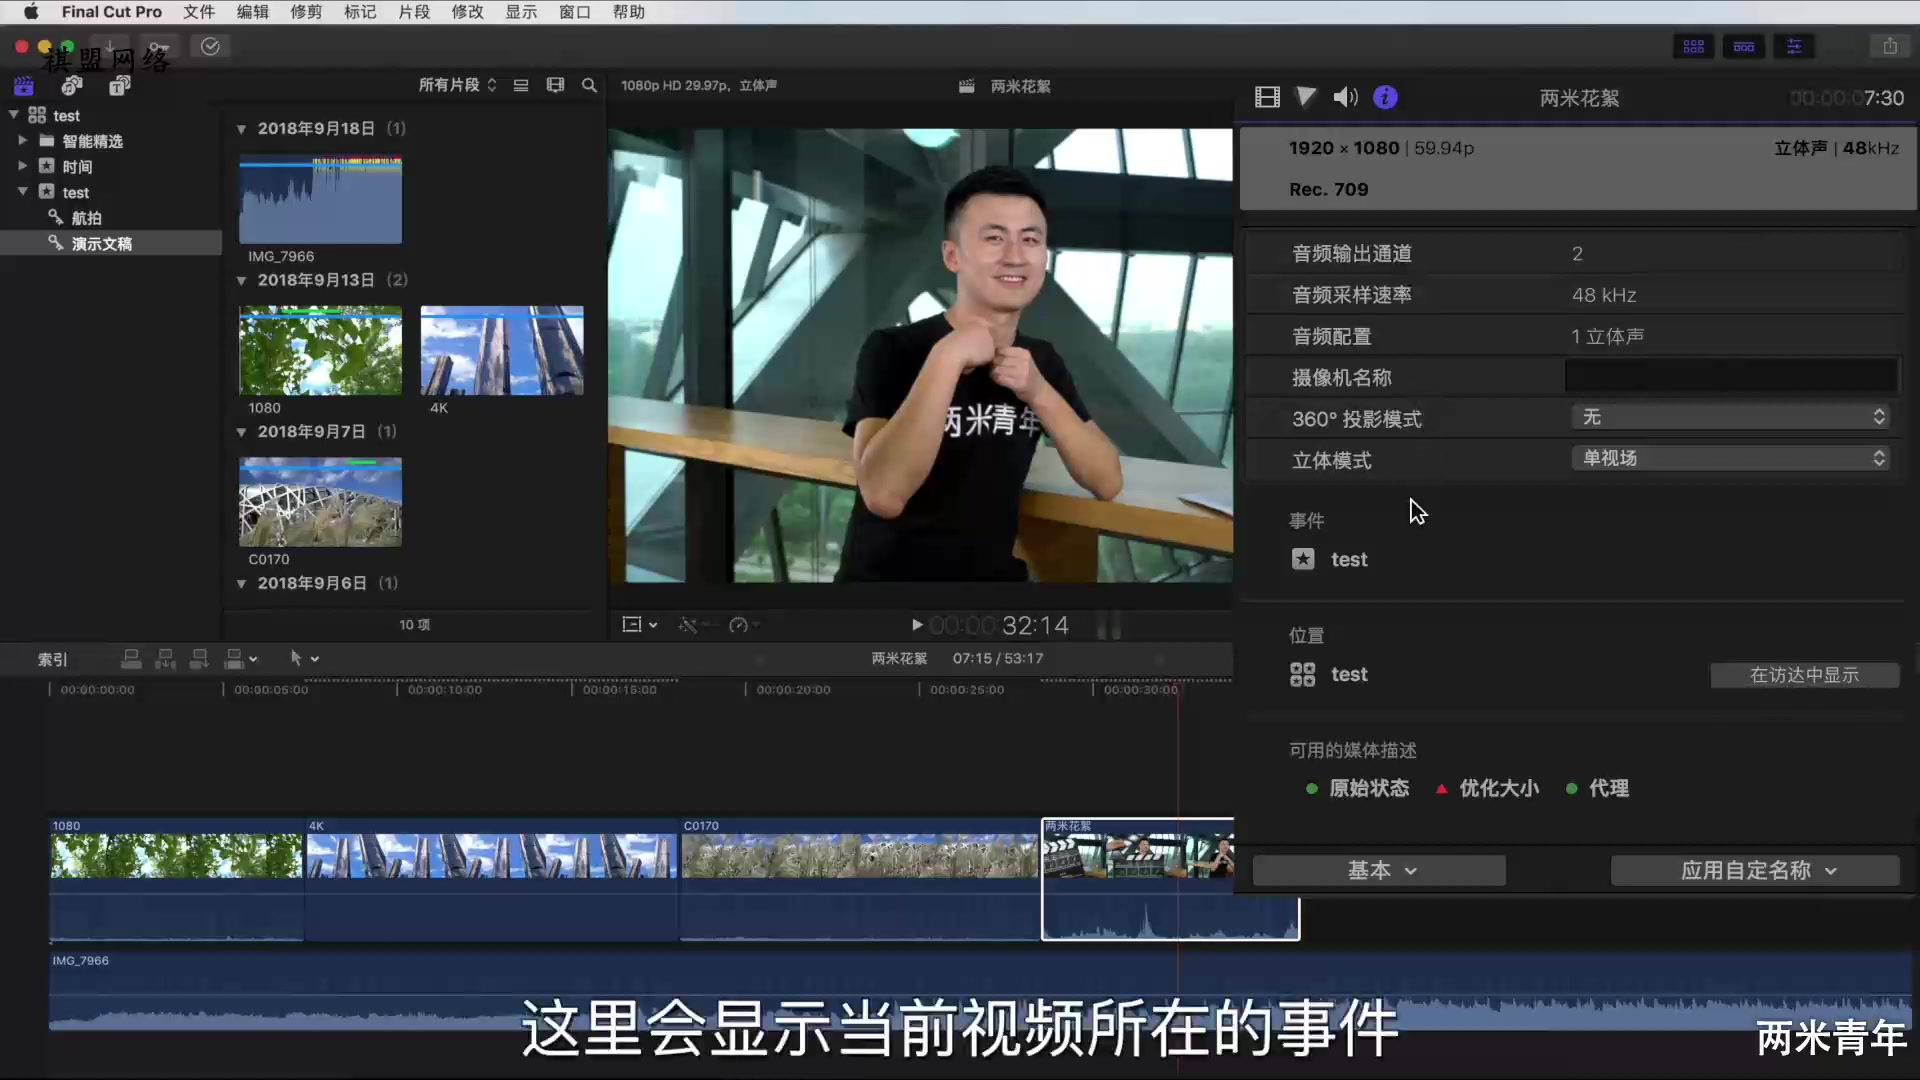
Task: Click the Share export icon
Action: [x=1889, y=47]
